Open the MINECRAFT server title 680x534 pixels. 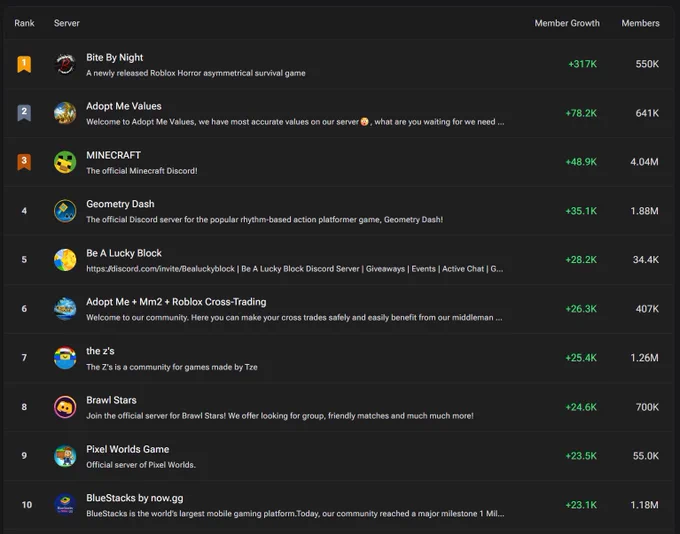(x=113, y=155)
